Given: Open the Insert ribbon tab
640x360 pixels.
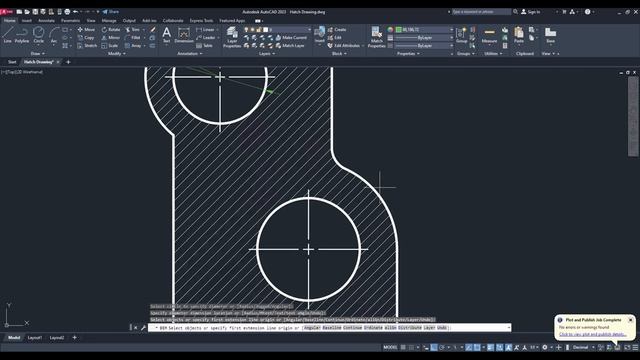Looking at the screenshot, I should [27, 20].
